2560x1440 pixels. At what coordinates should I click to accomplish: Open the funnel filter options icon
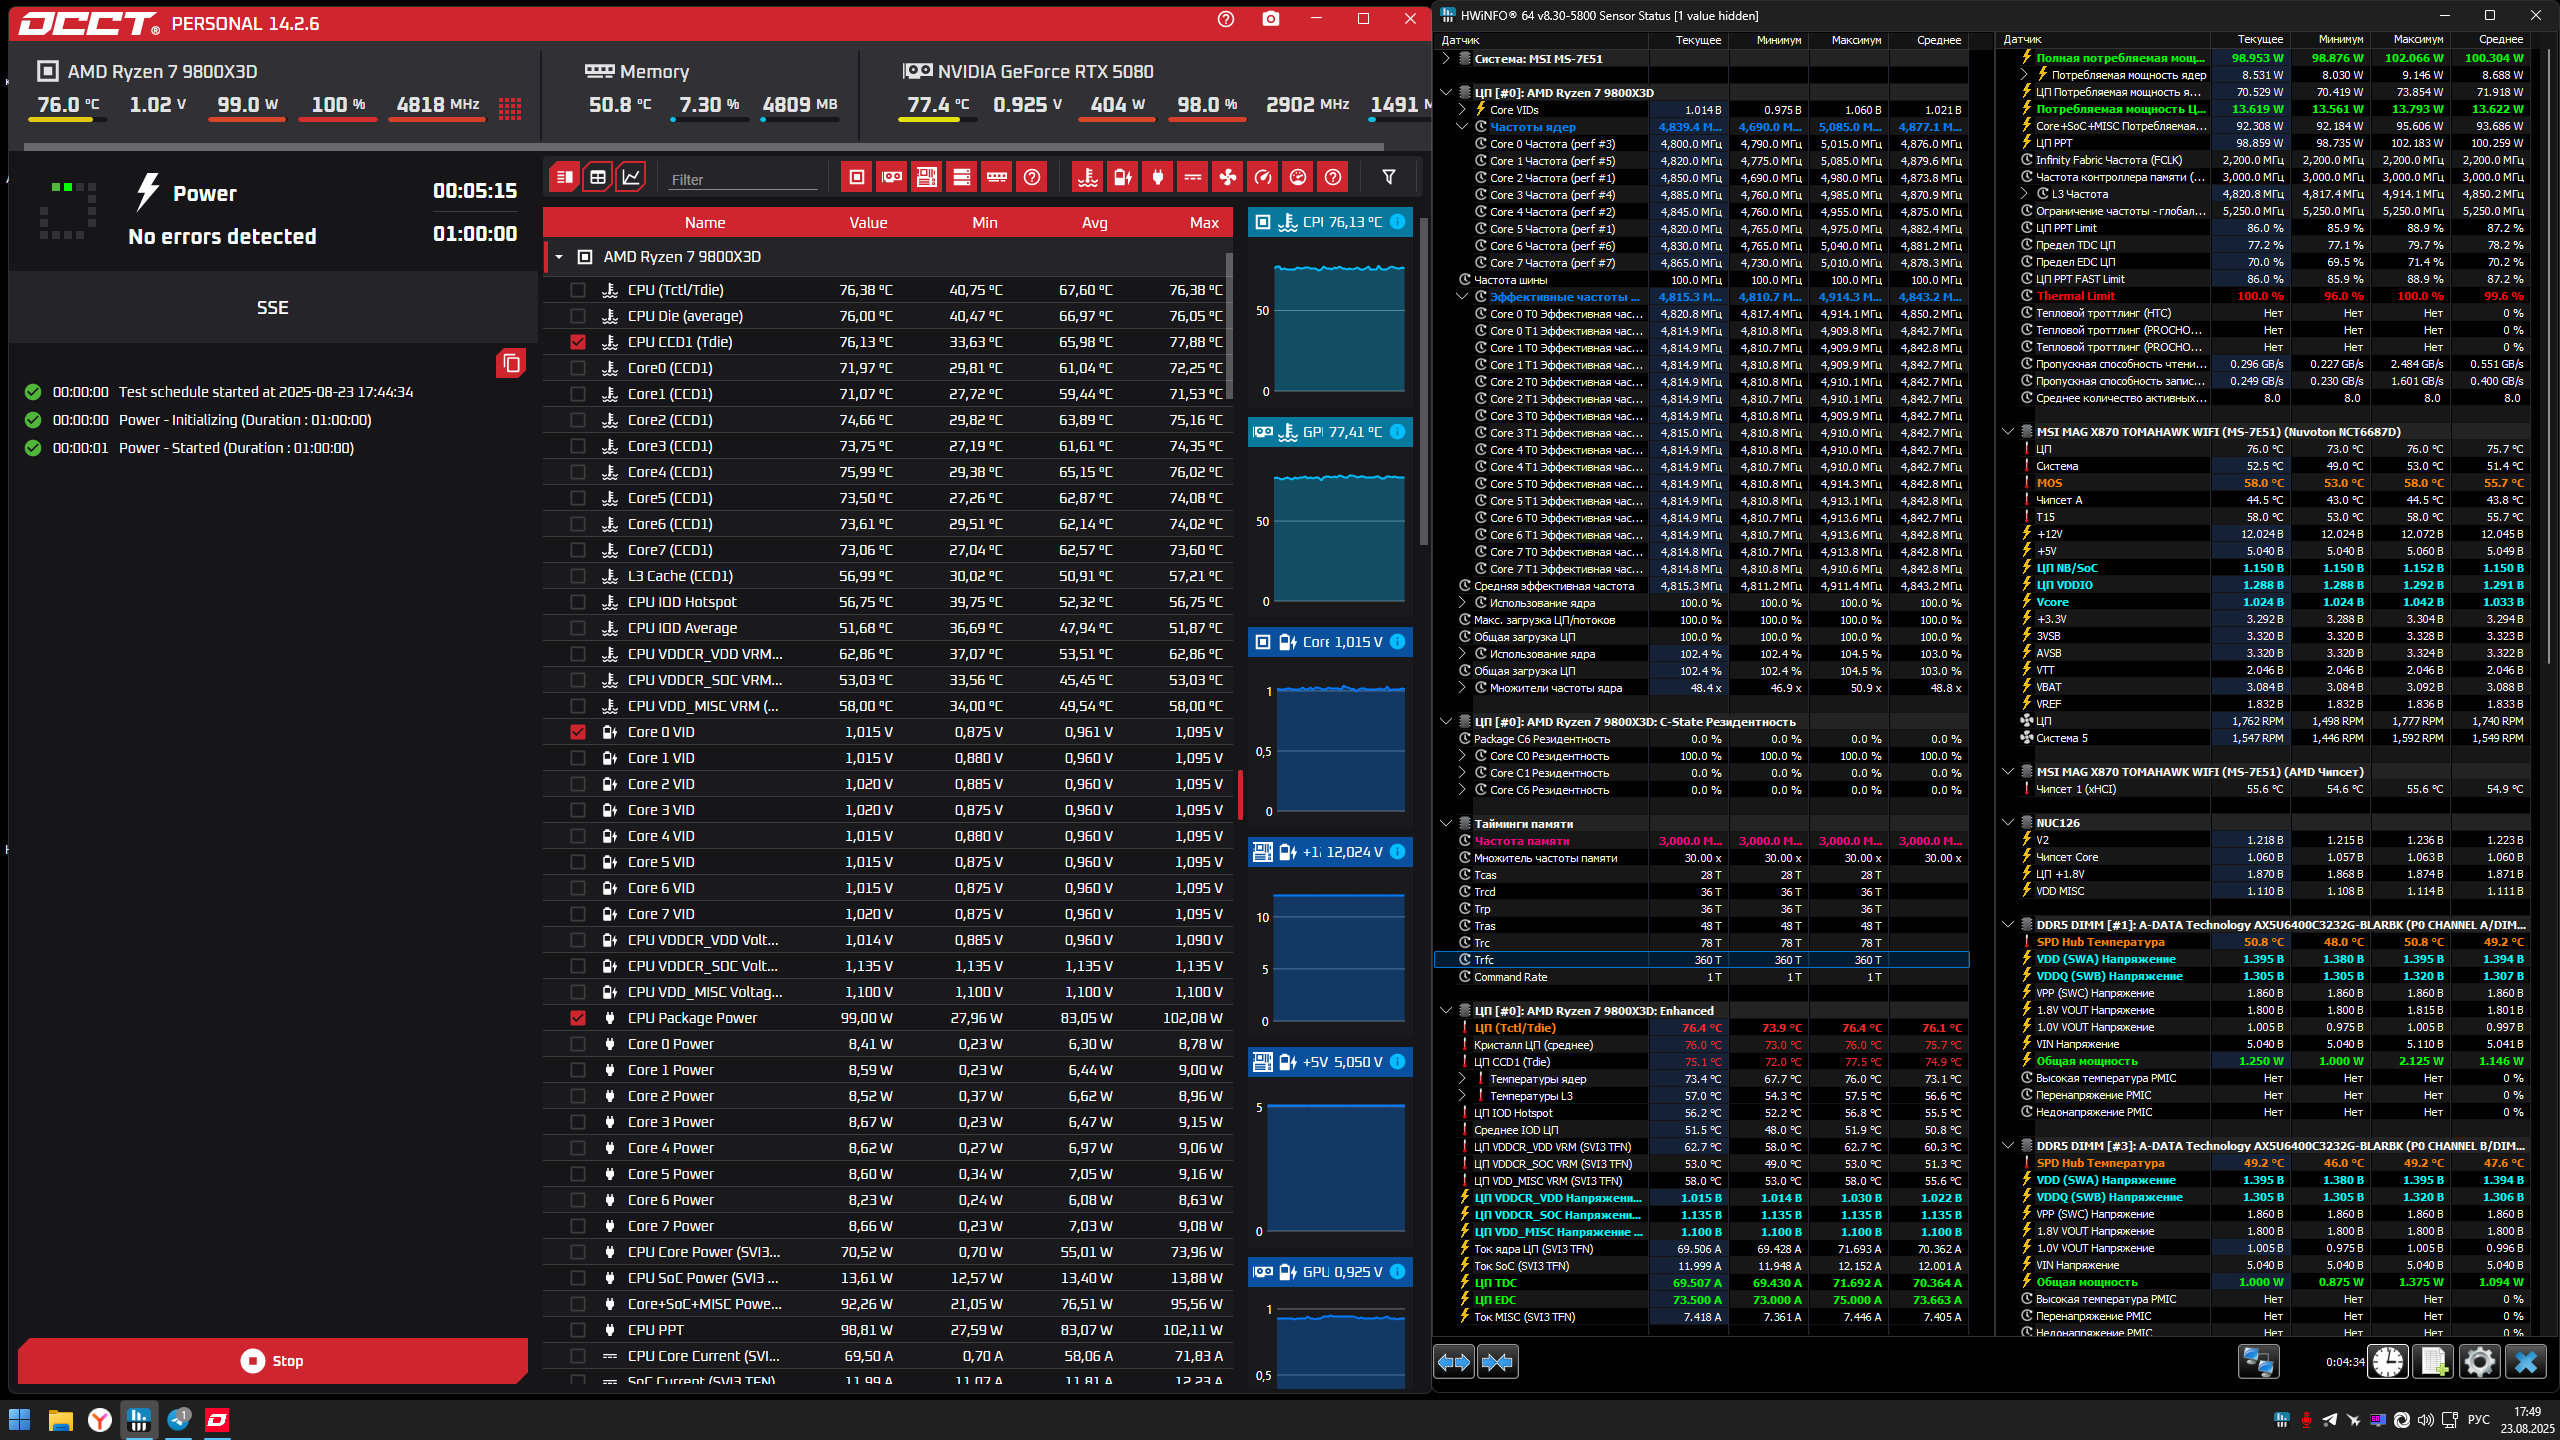[1388, 177]
